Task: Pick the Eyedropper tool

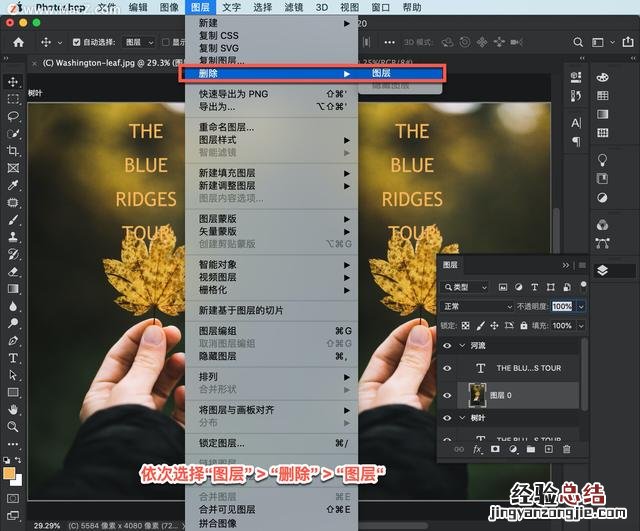Action: 13,185
